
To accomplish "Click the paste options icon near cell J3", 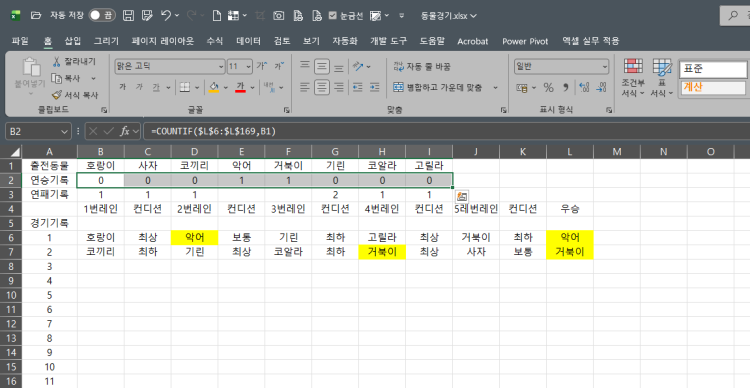I will coord(462,196).
